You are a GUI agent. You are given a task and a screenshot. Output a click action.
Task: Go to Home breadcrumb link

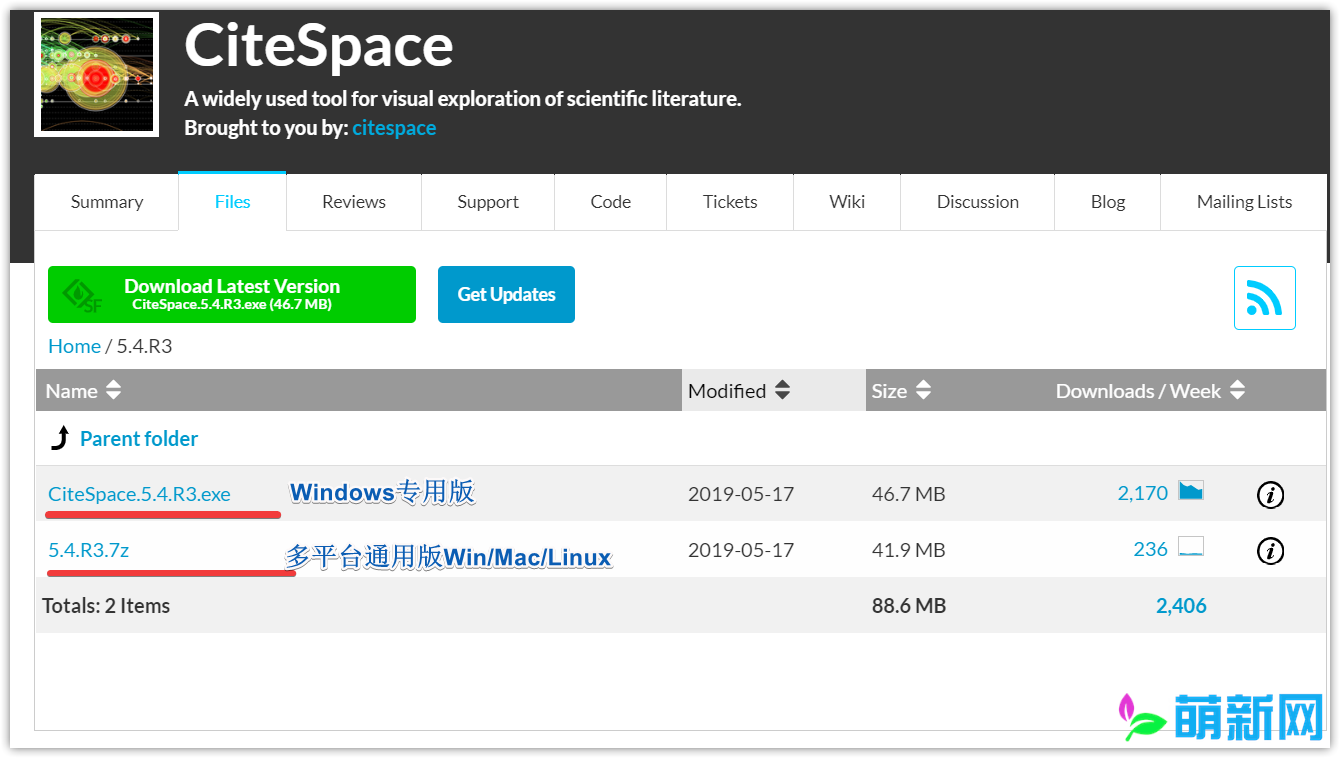pyautogui.click(x=74, y=346)
